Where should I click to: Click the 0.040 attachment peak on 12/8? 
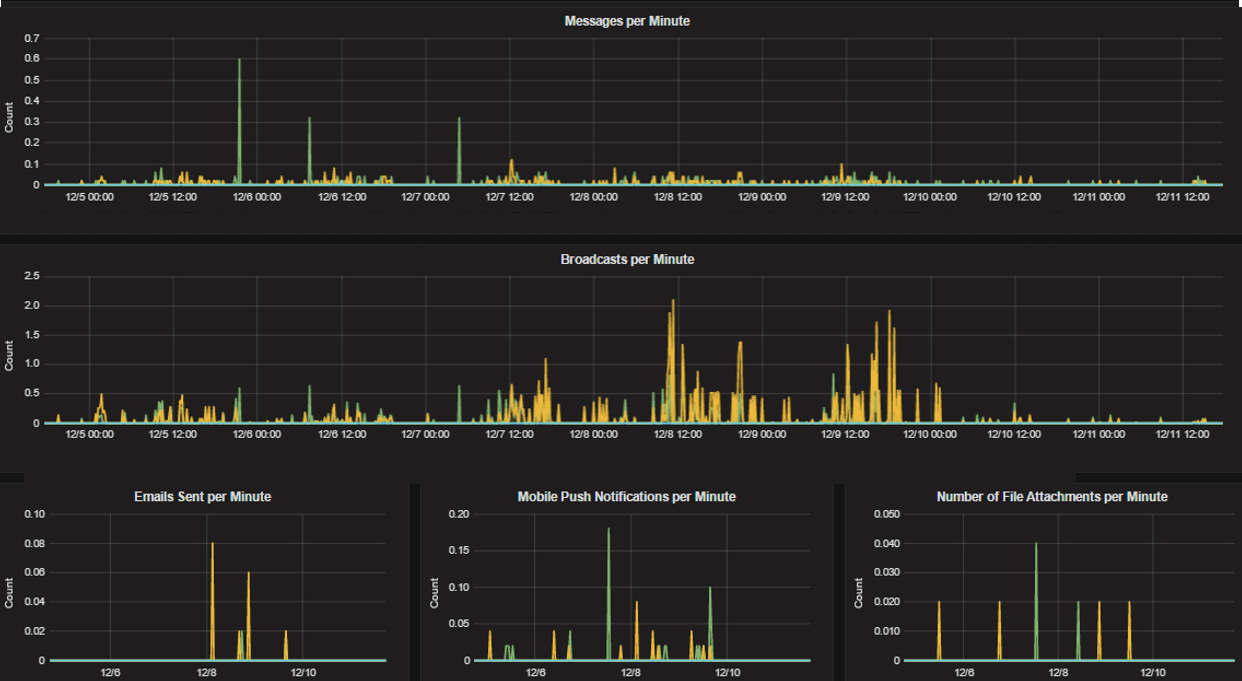click(x=1036, y=544)
